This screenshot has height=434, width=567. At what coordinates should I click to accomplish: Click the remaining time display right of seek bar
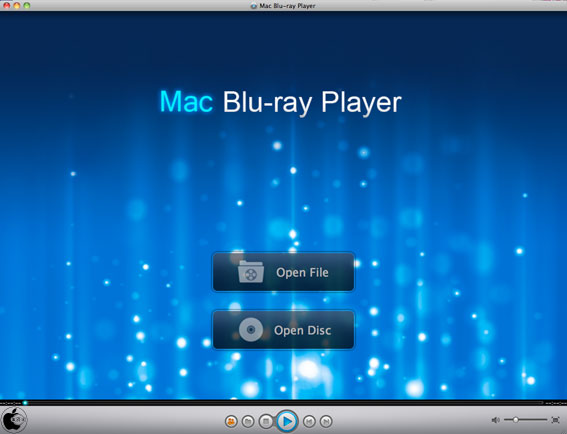click(x=556, y=403)
